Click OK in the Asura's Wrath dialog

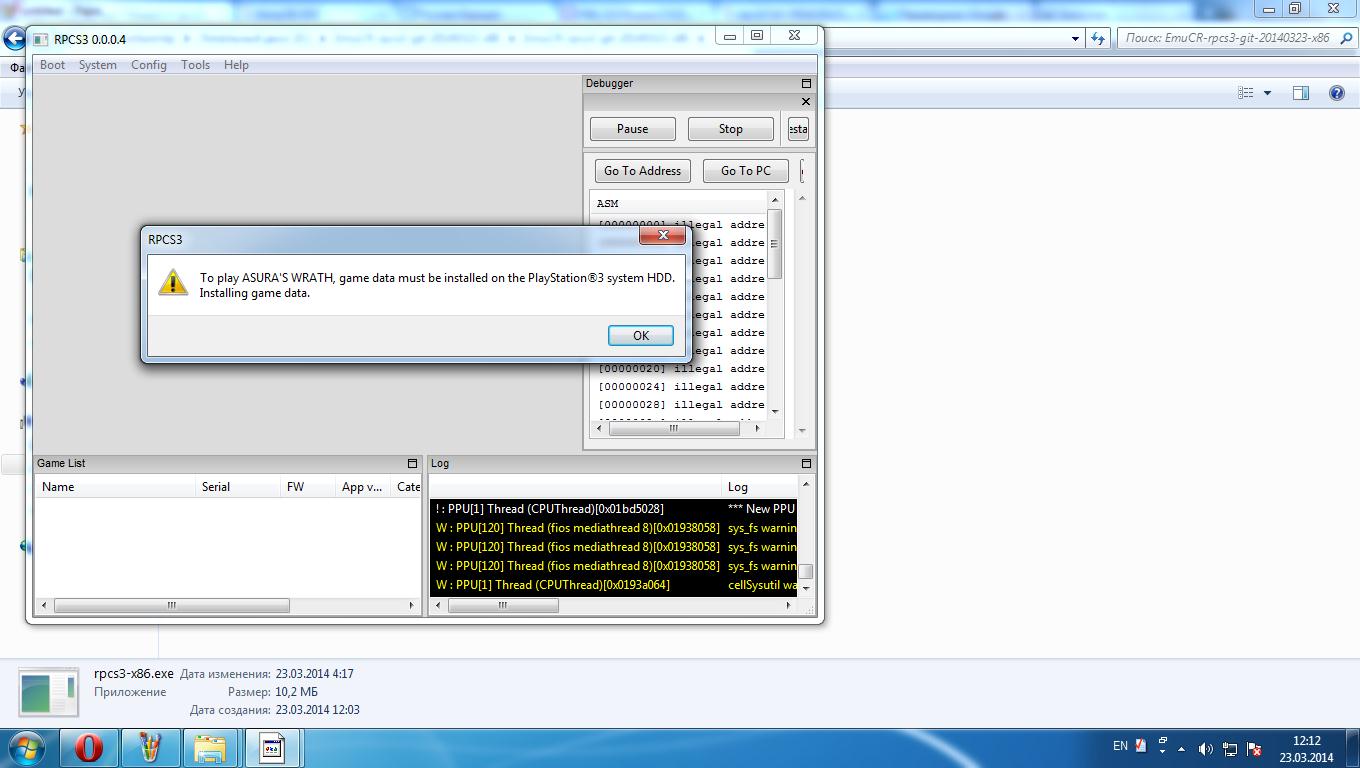640,336
